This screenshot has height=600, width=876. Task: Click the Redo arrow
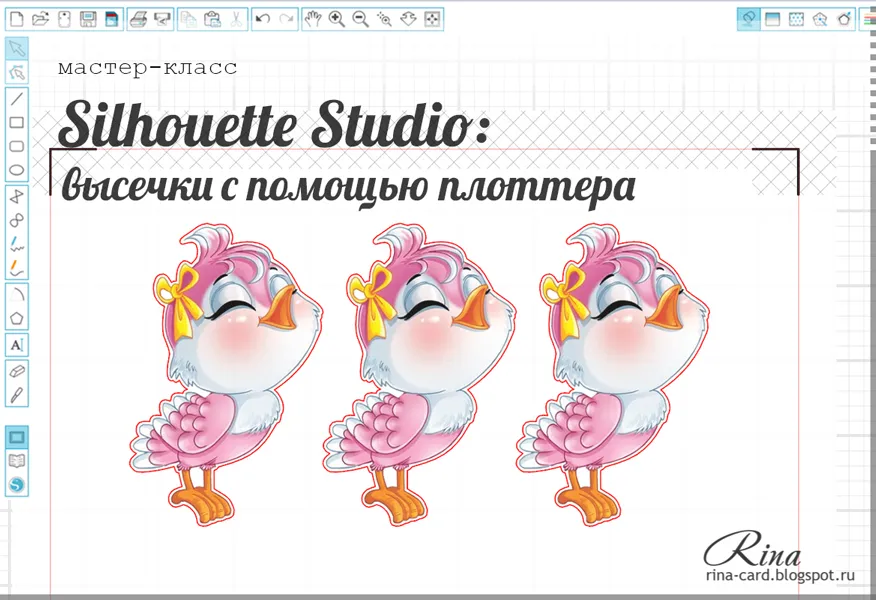pyautogui.click(x=287, y=20)
